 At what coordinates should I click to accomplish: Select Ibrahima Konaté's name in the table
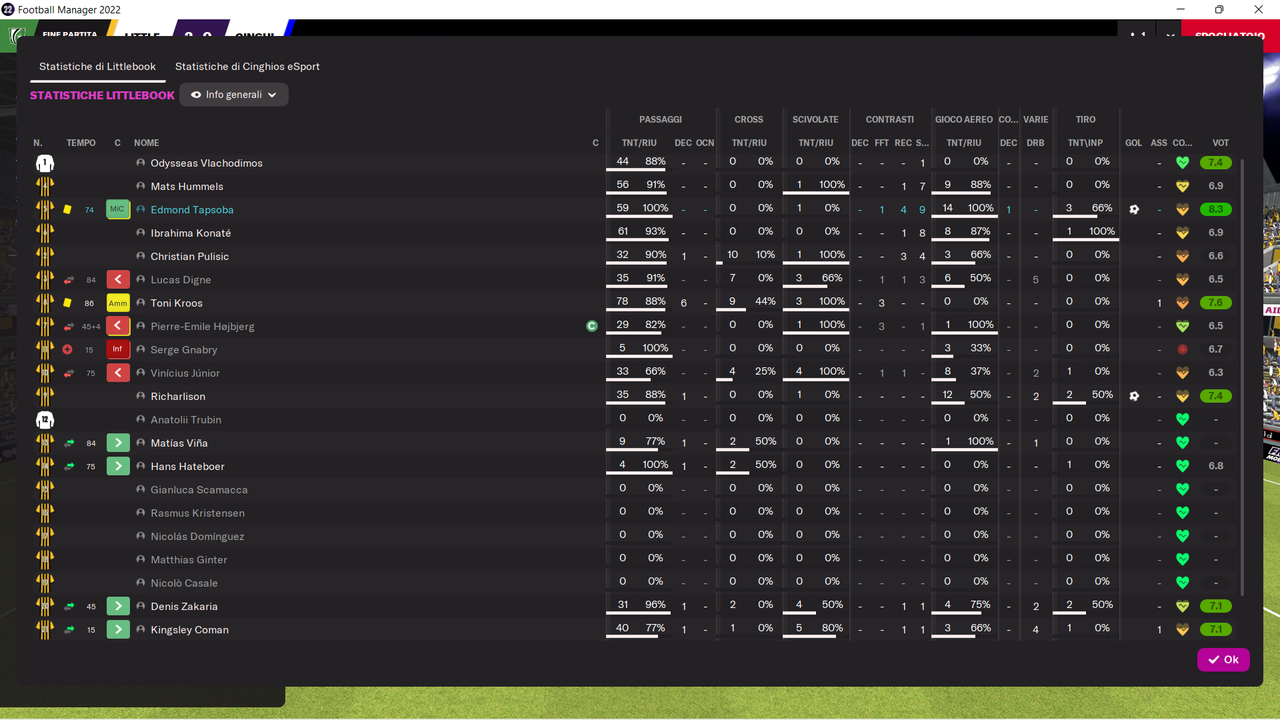coord(191,233)
